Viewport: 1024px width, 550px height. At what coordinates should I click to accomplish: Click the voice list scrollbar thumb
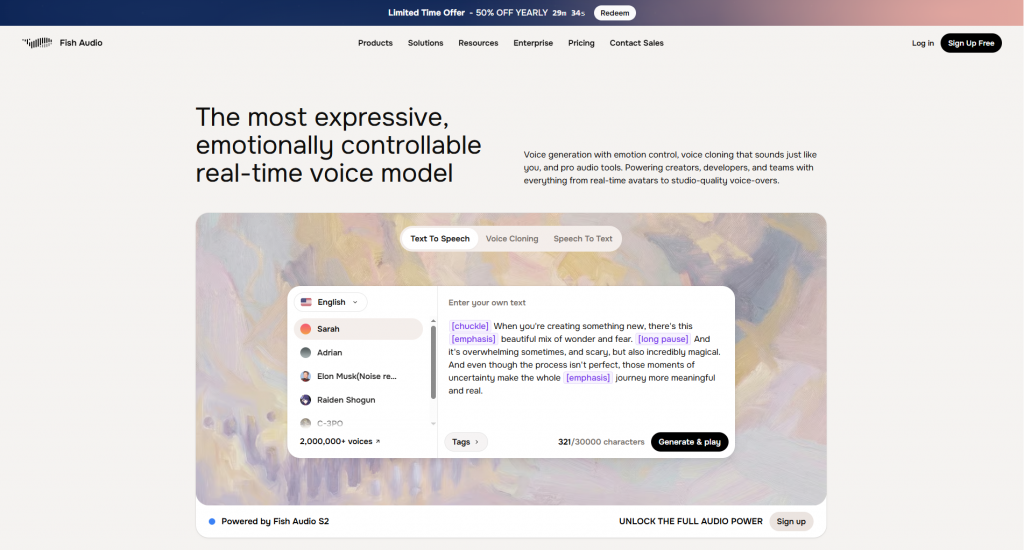pos(433,362)
